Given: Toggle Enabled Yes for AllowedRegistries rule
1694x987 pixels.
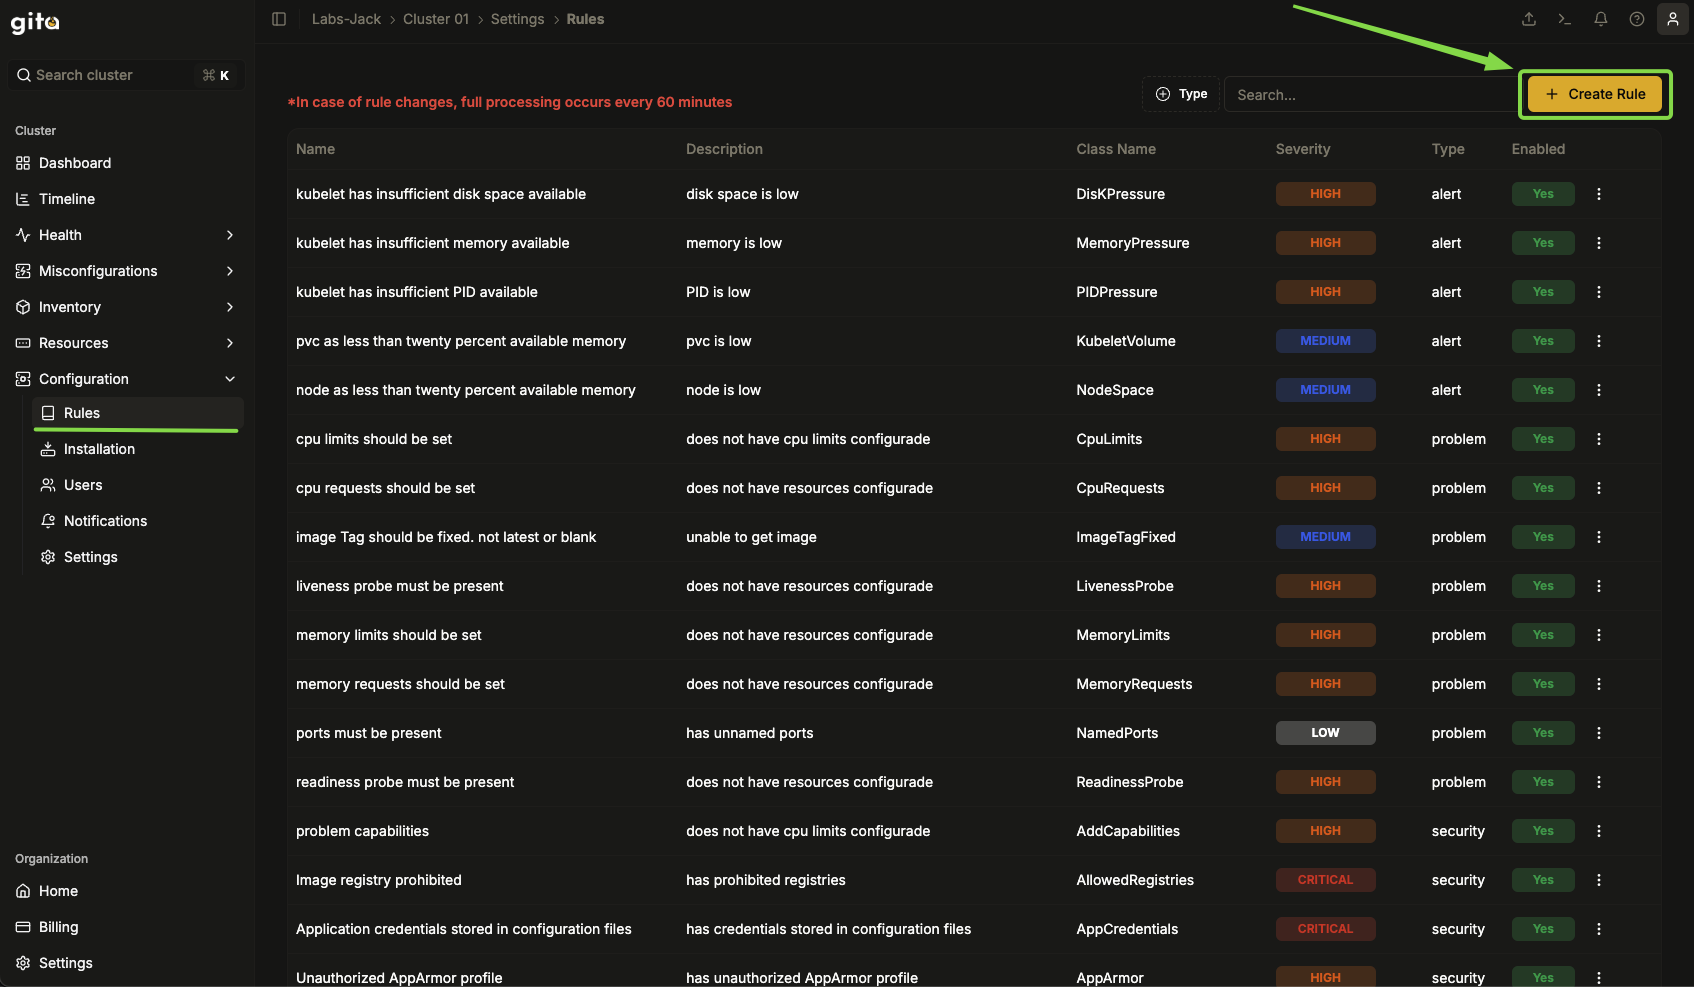Looking at the screenshot, I should (x=1543, y=880).
